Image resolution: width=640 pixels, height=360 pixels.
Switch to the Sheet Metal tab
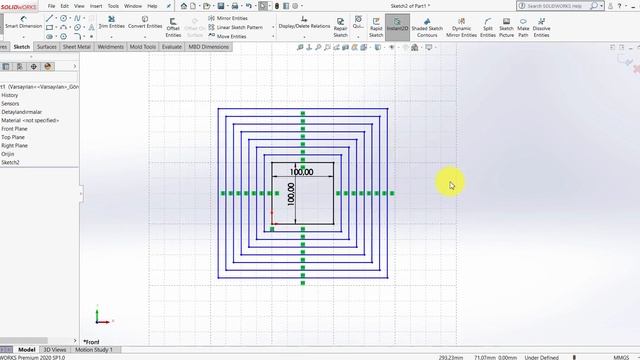(x=77, y=47)
